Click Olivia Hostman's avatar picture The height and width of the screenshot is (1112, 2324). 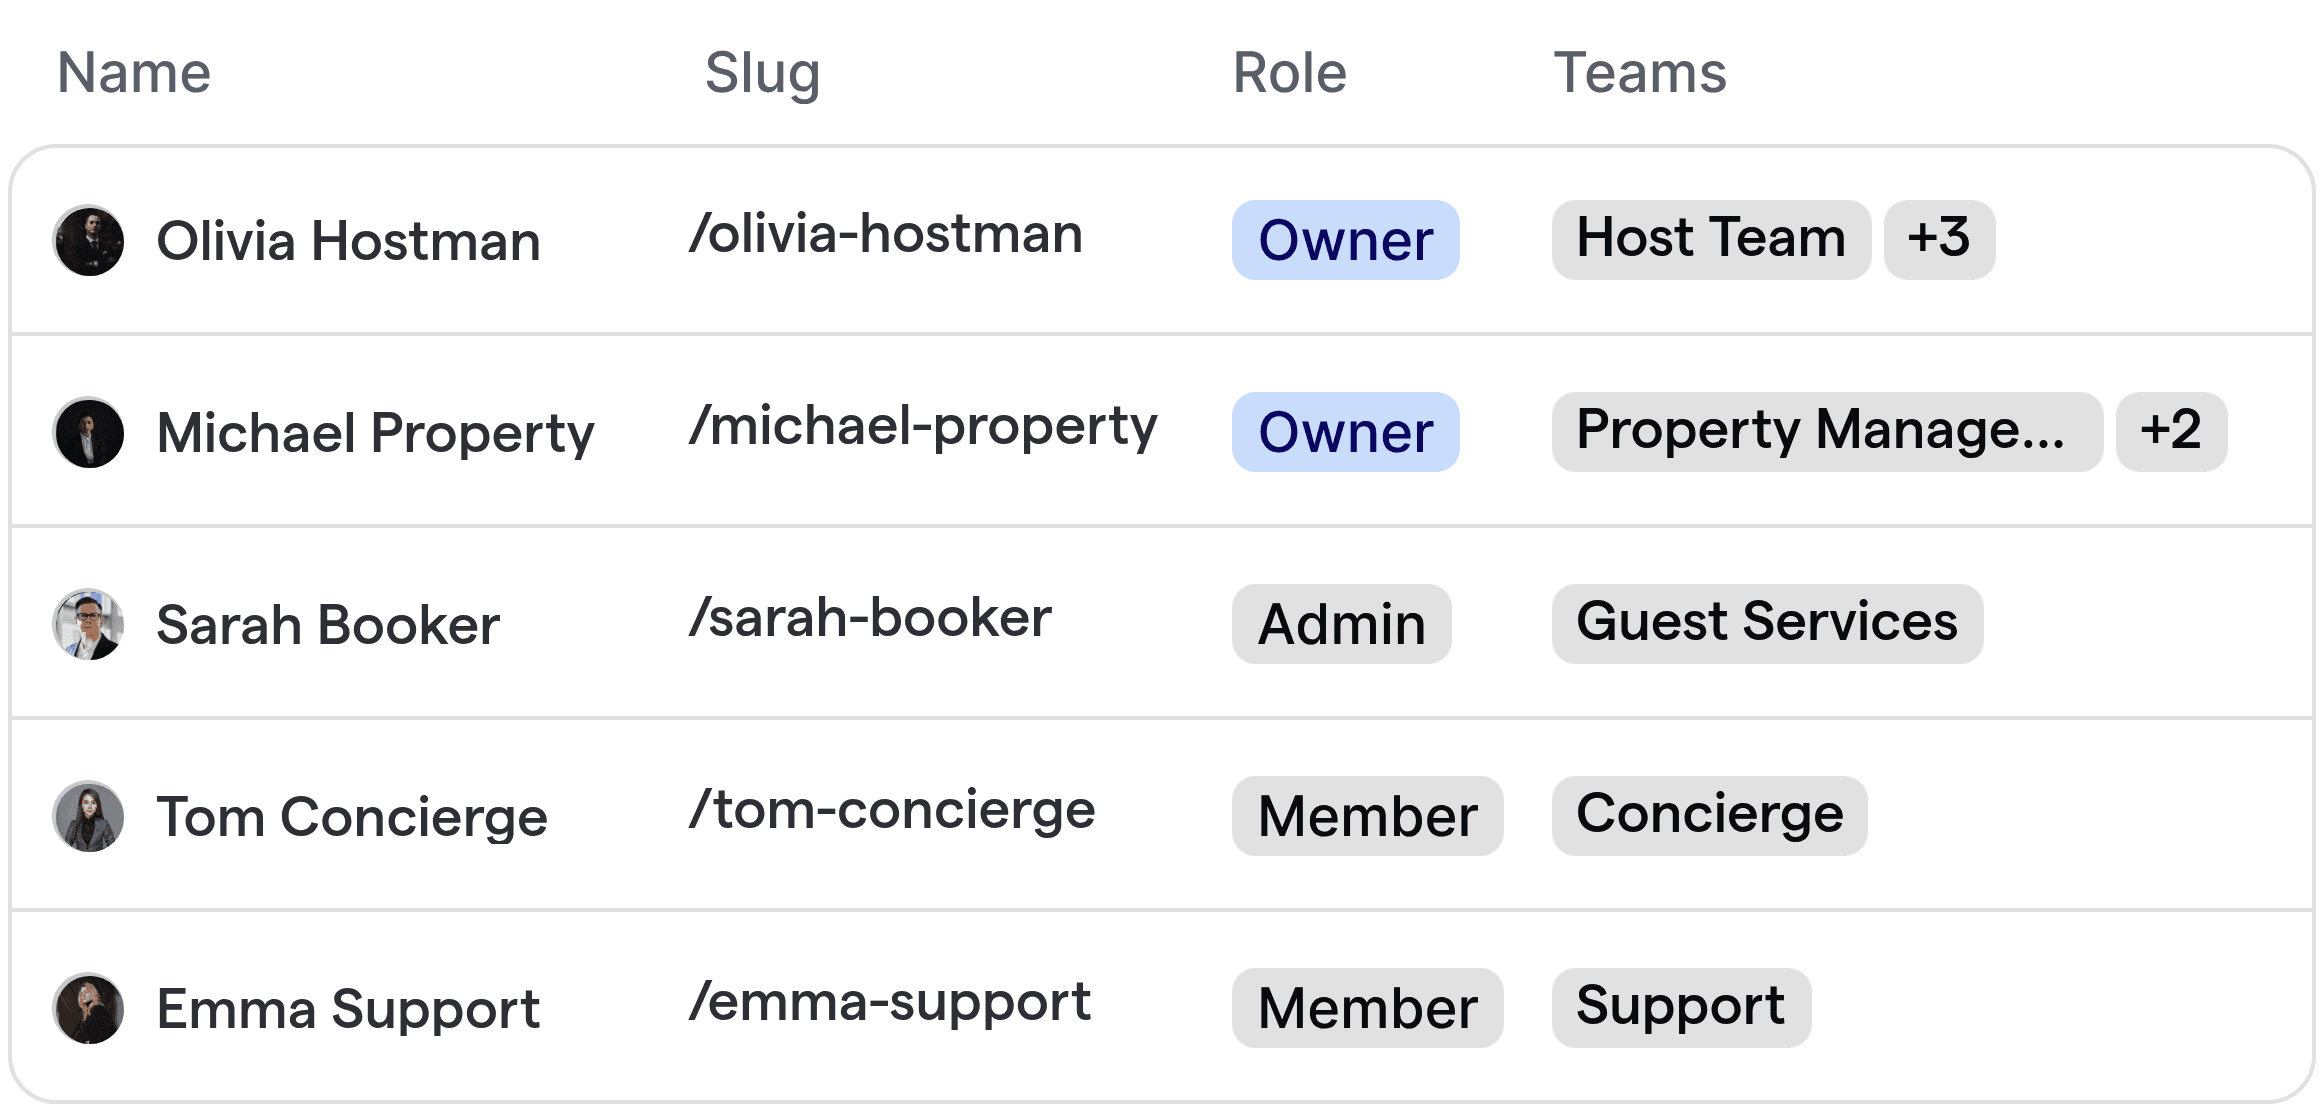89,241
